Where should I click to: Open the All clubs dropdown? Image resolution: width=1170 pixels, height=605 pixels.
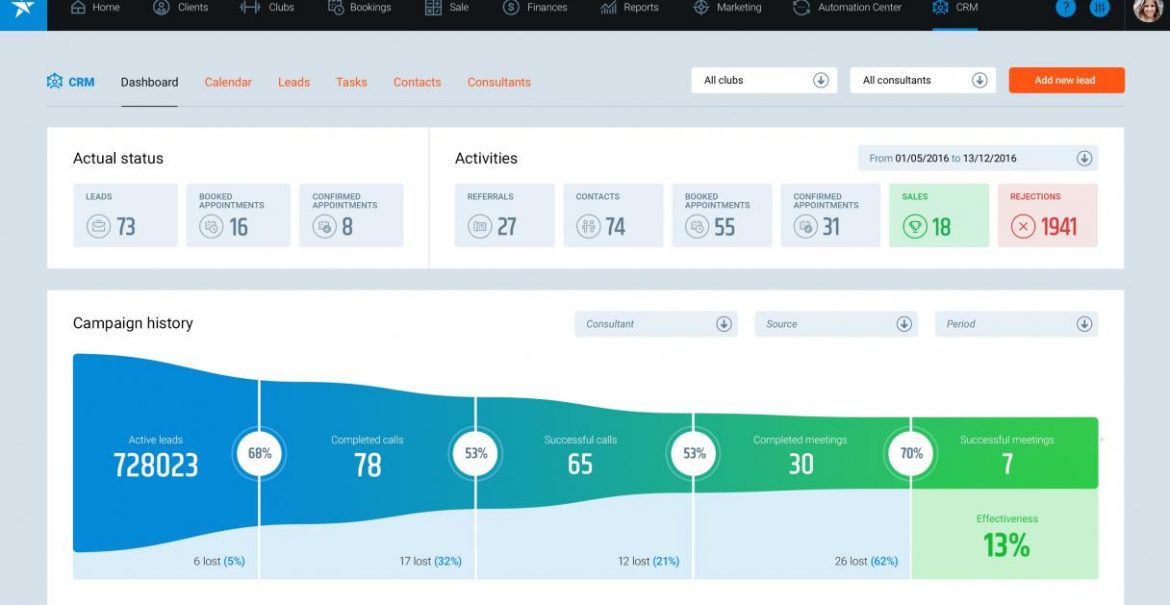point(763,79)
